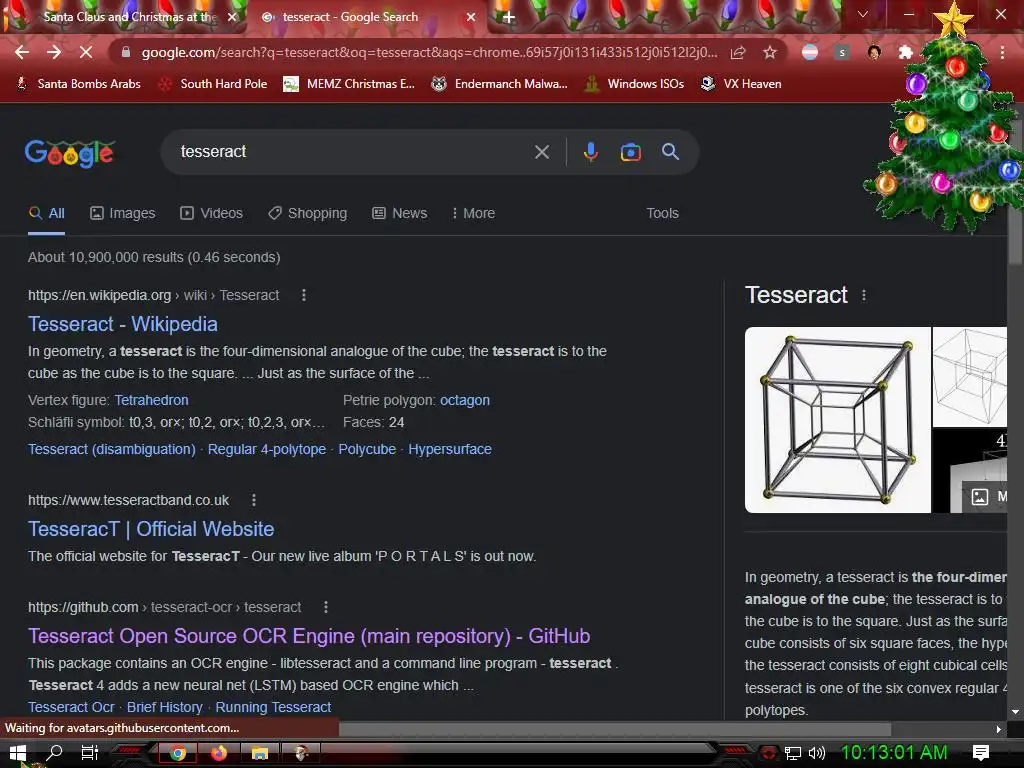Open the Windows ISOs bookmark

tap(634, 84)
